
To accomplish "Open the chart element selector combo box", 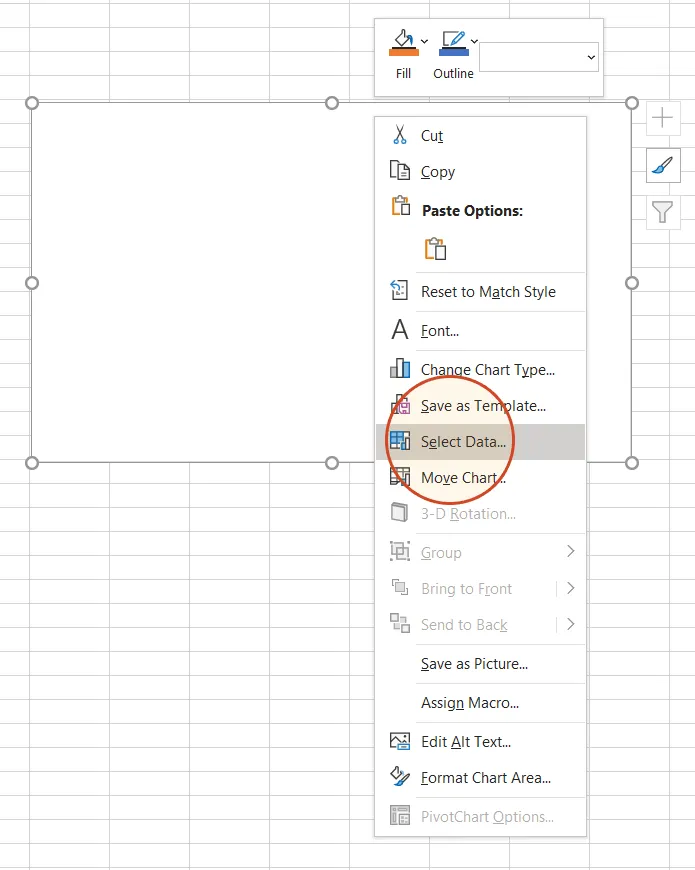I will click(539, 58).
